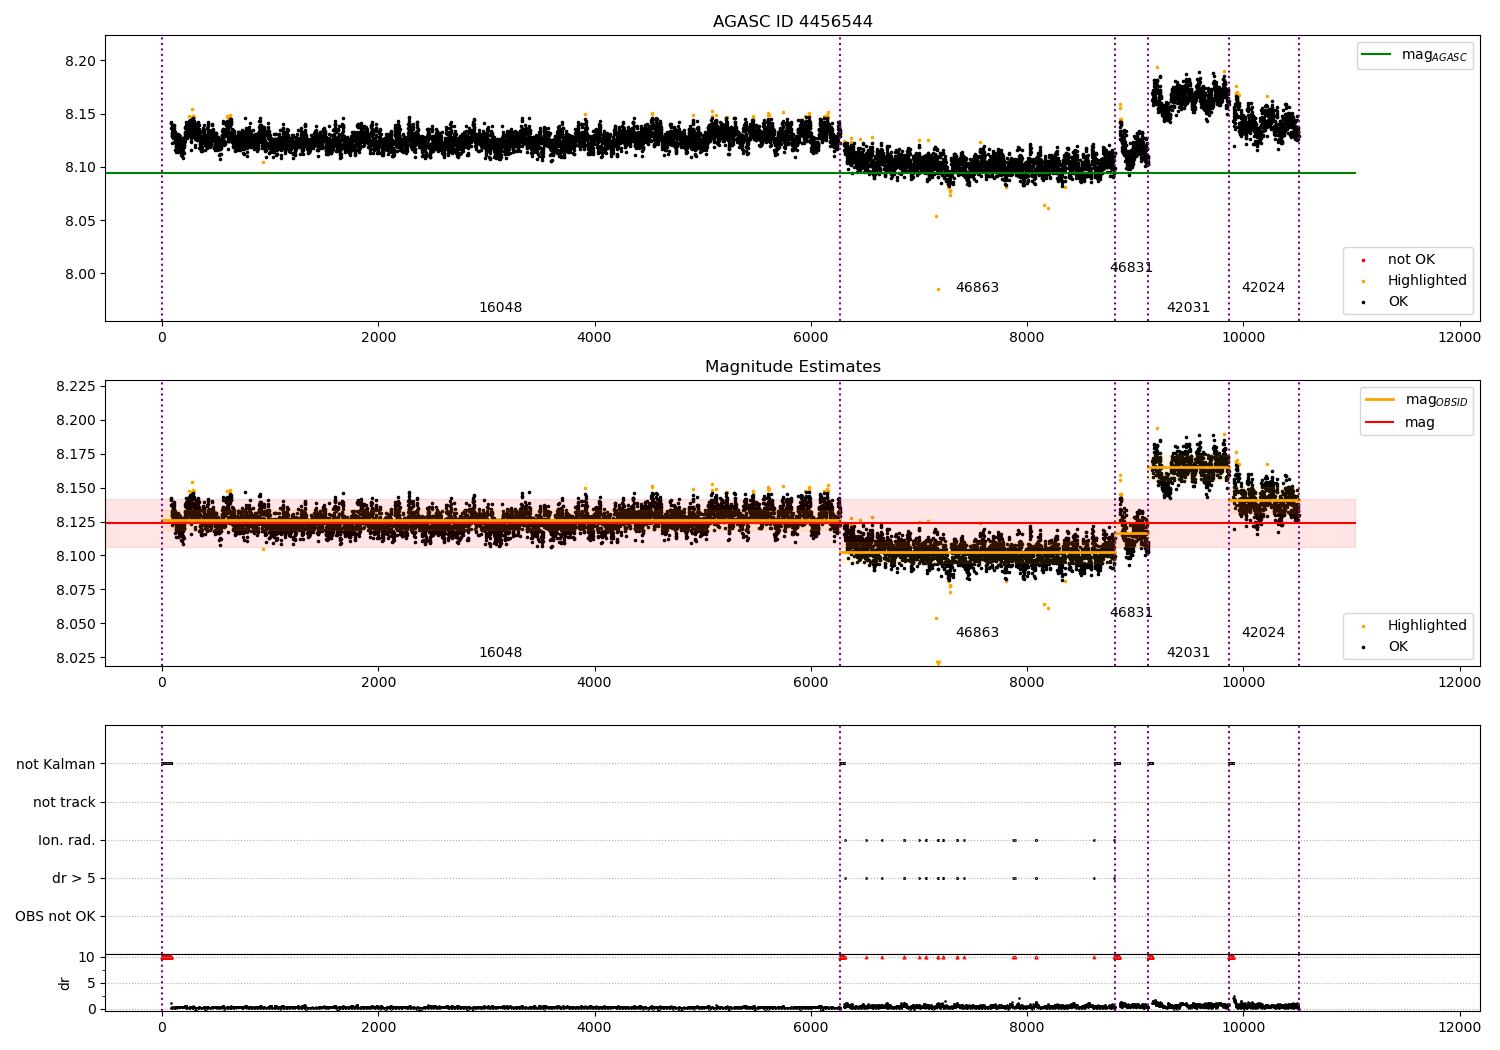Click the 6000 x-axis tick of middle plot
Screen dimensions: 1500x1050
[810, 682]
